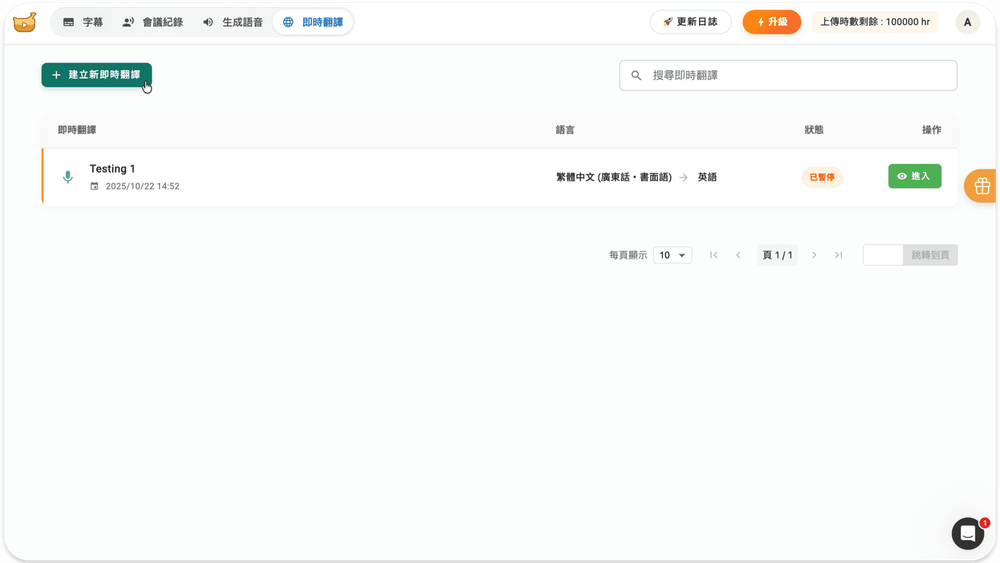The image size is (1000, 563).
Task: Click the green 進入 button
Action: click(914, 176)
